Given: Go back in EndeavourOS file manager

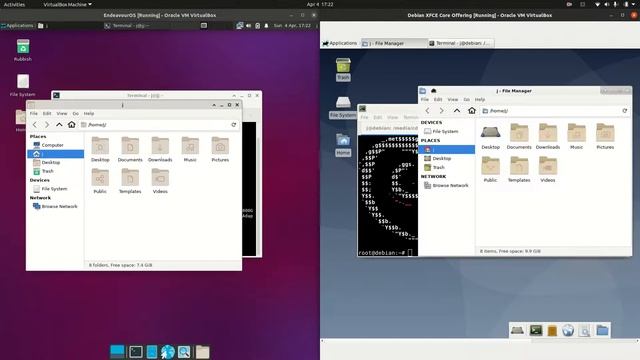Looking at the screenshot, I should click(x=35, y=124).
